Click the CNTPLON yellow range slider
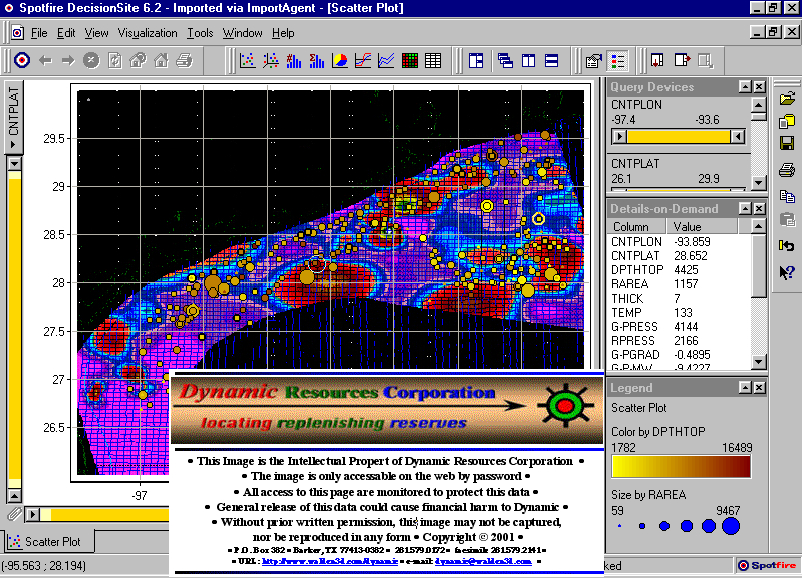Viewport: 802px width, 579px height. point(680,136)
